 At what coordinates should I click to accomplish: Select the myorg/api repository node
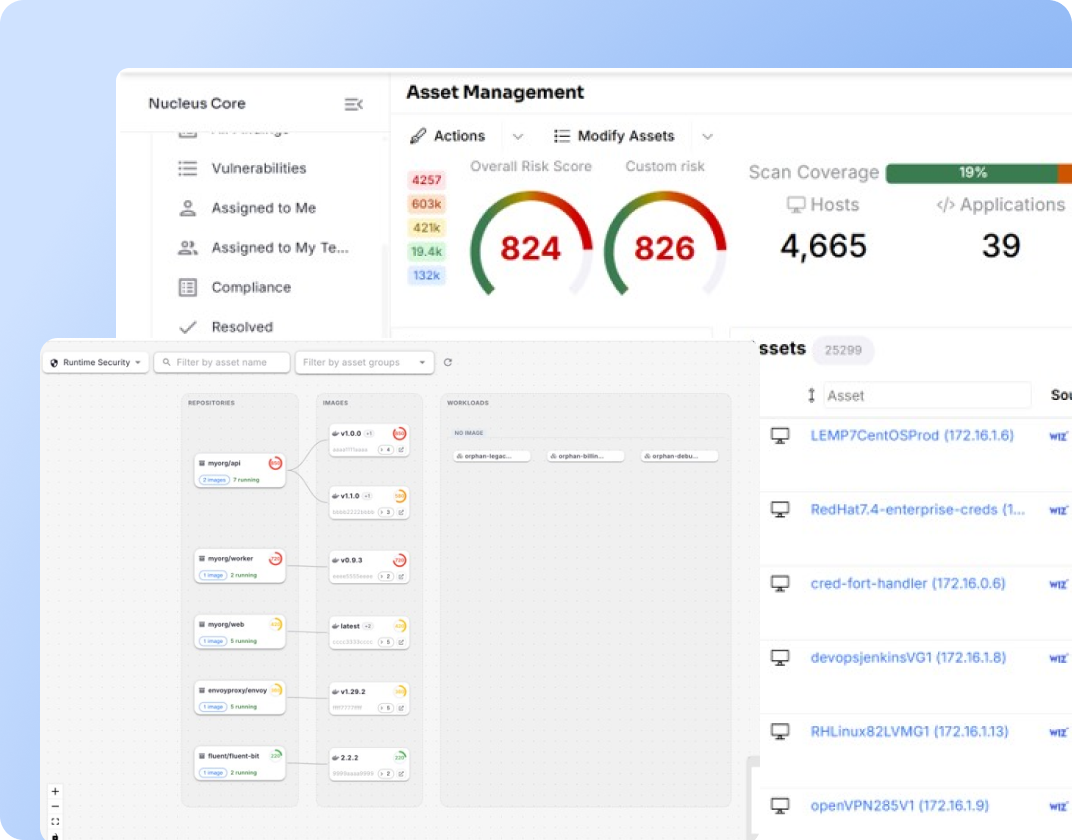(240, 470)
